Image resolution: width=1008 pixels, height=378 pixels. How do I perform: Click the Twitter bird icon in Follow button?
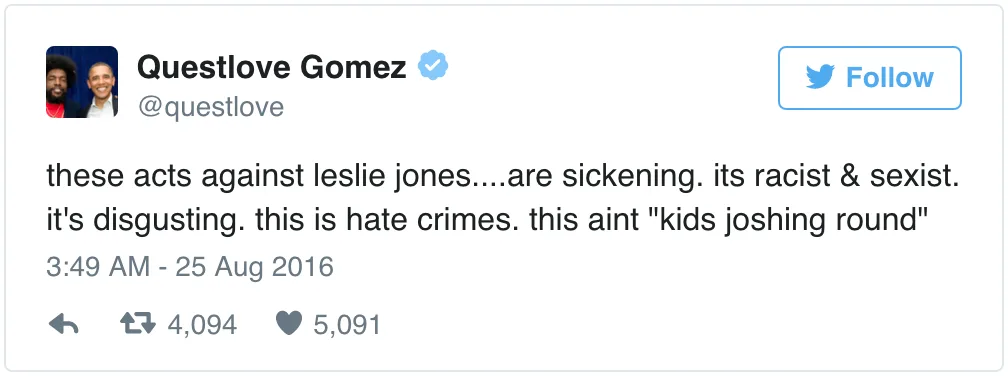(x=820, y=78)
